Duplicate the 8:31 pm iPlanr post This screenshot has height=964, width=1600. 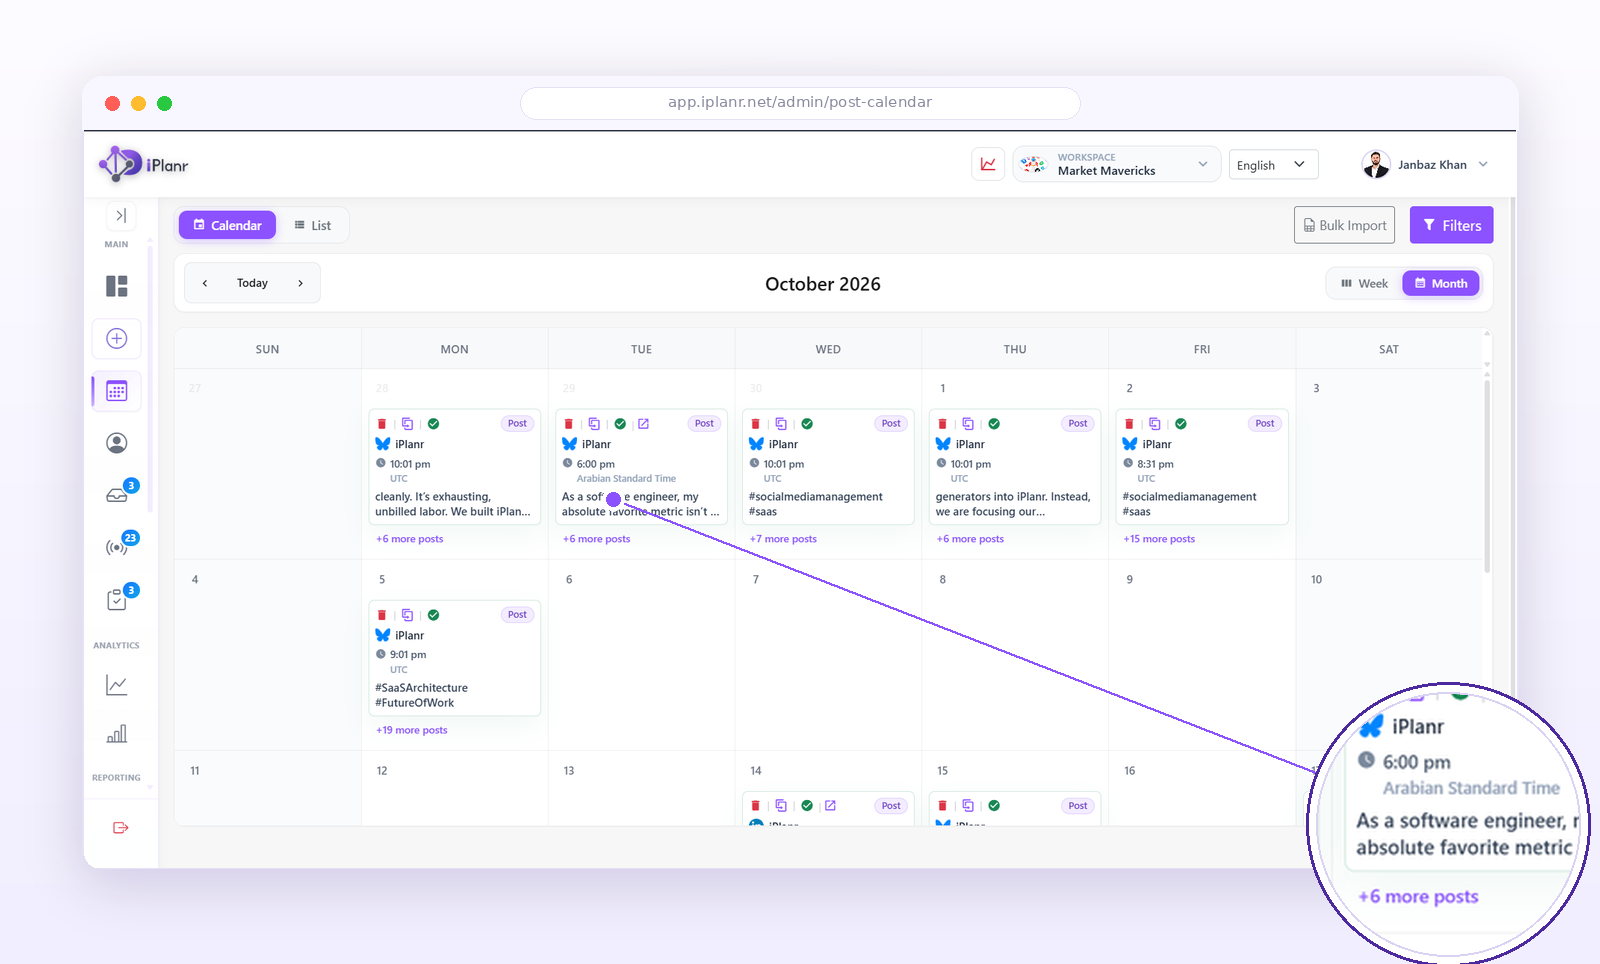pyautogui.click(x=1155, y=424)
